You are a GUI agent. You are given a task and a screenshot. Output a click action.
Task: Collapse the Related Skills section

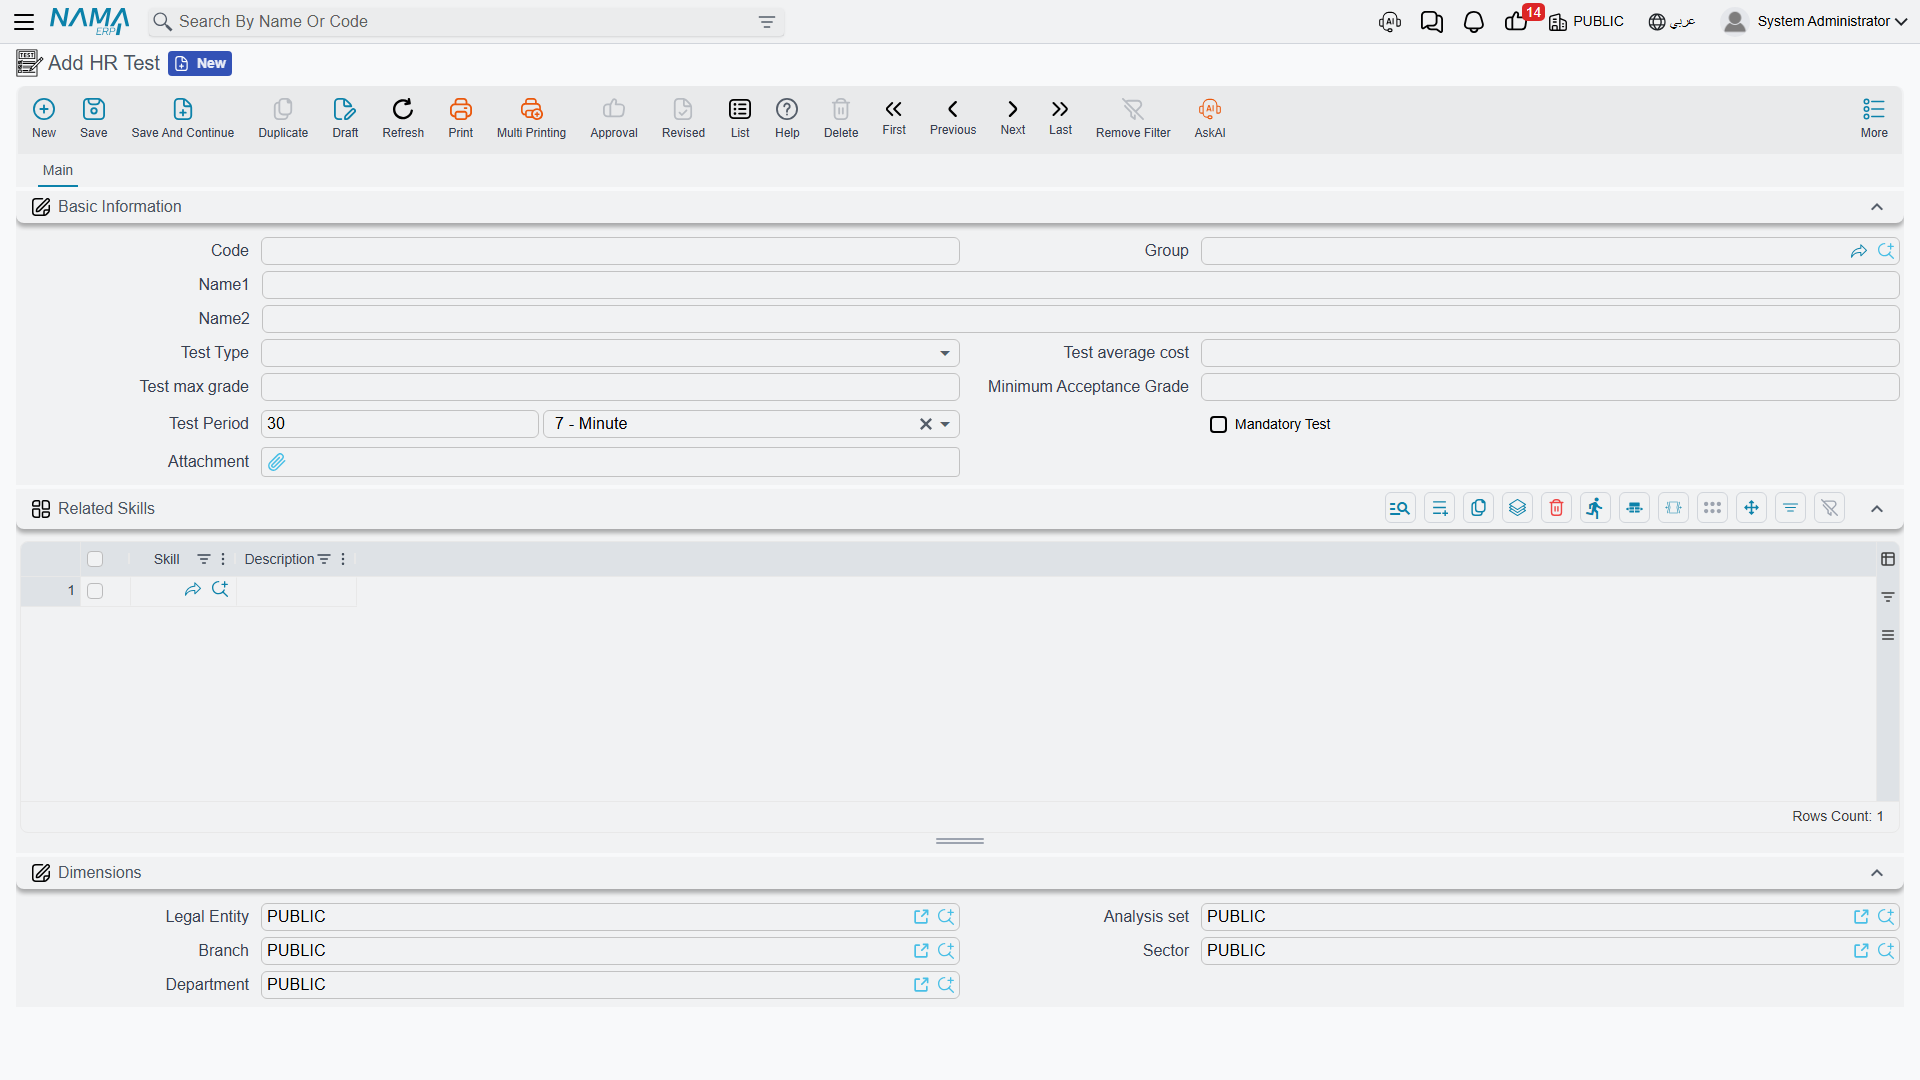tap(1877, 509)
